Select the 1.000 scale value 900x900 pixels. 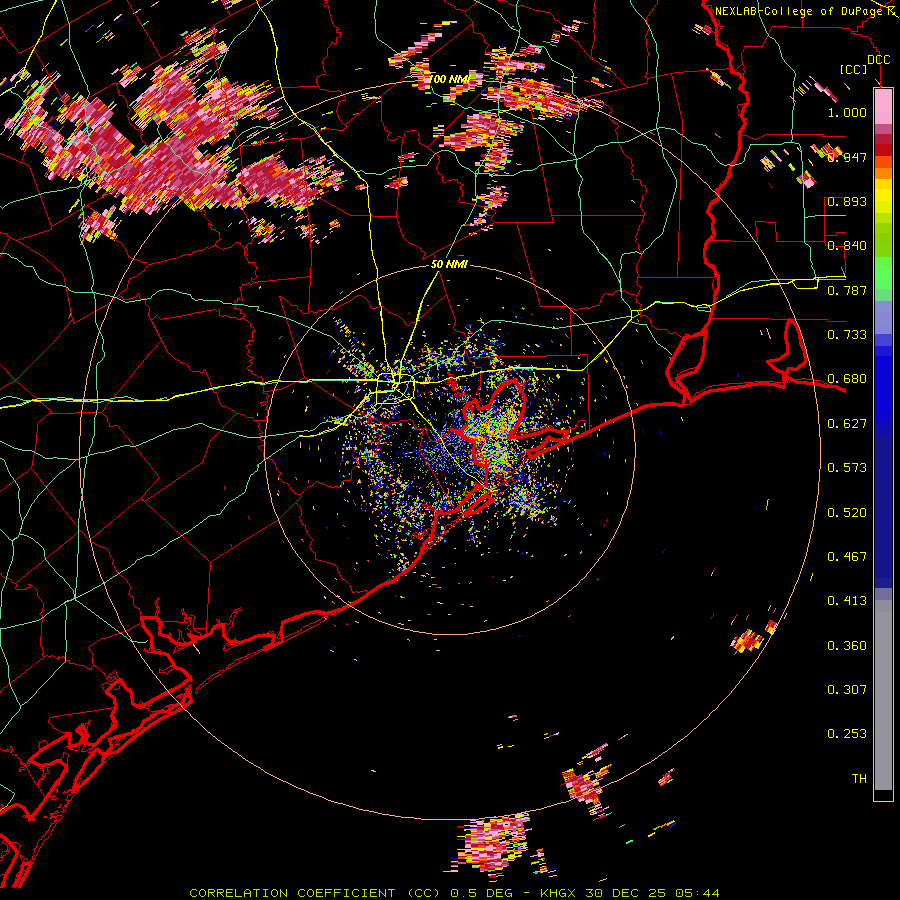click(847, 112)
